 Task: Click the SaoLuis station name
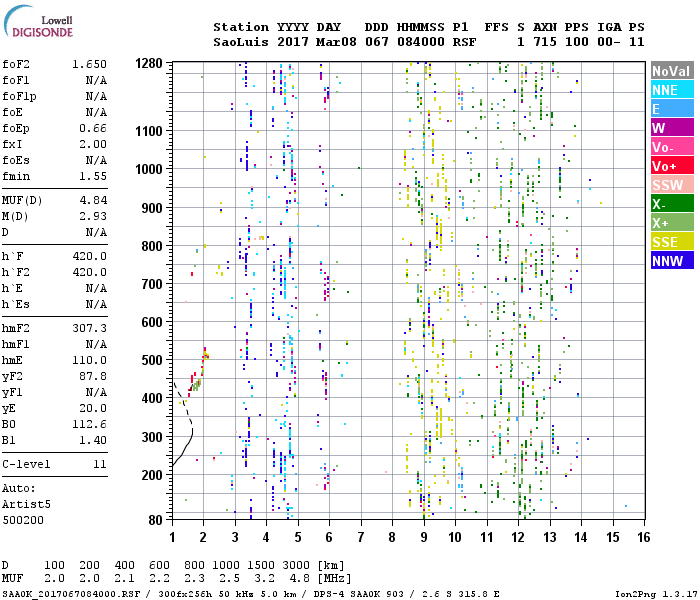tap(241, 42)
